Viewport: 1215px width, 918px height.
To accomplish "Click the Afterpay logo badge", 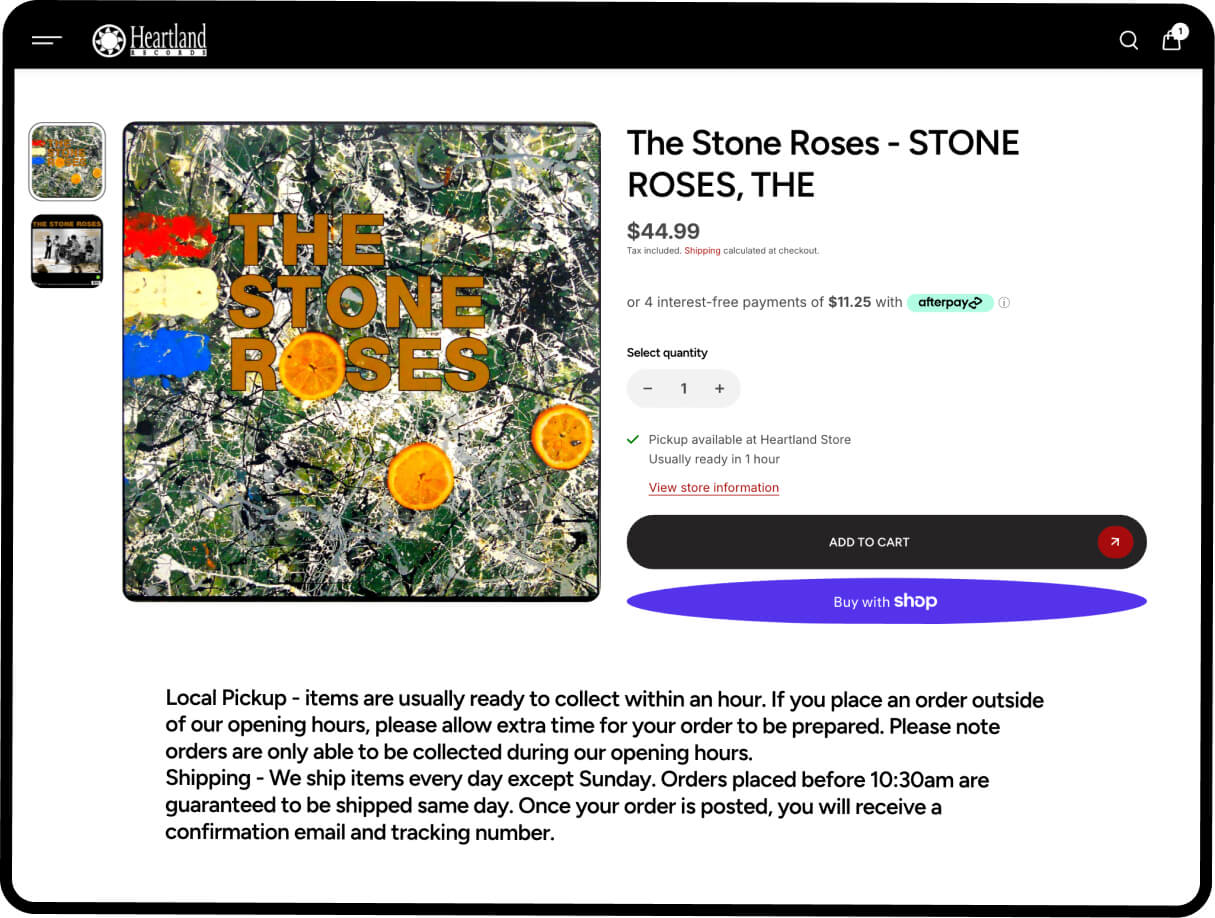I will [x=950, y=302].
